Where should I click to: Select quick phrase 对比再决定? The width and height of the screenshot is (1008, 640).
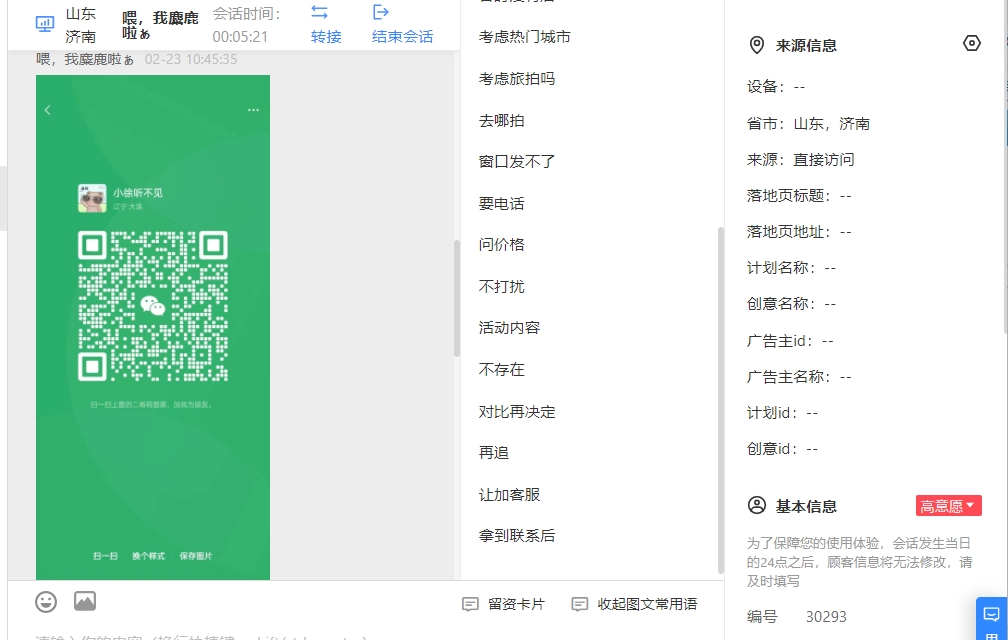point(517,411)
